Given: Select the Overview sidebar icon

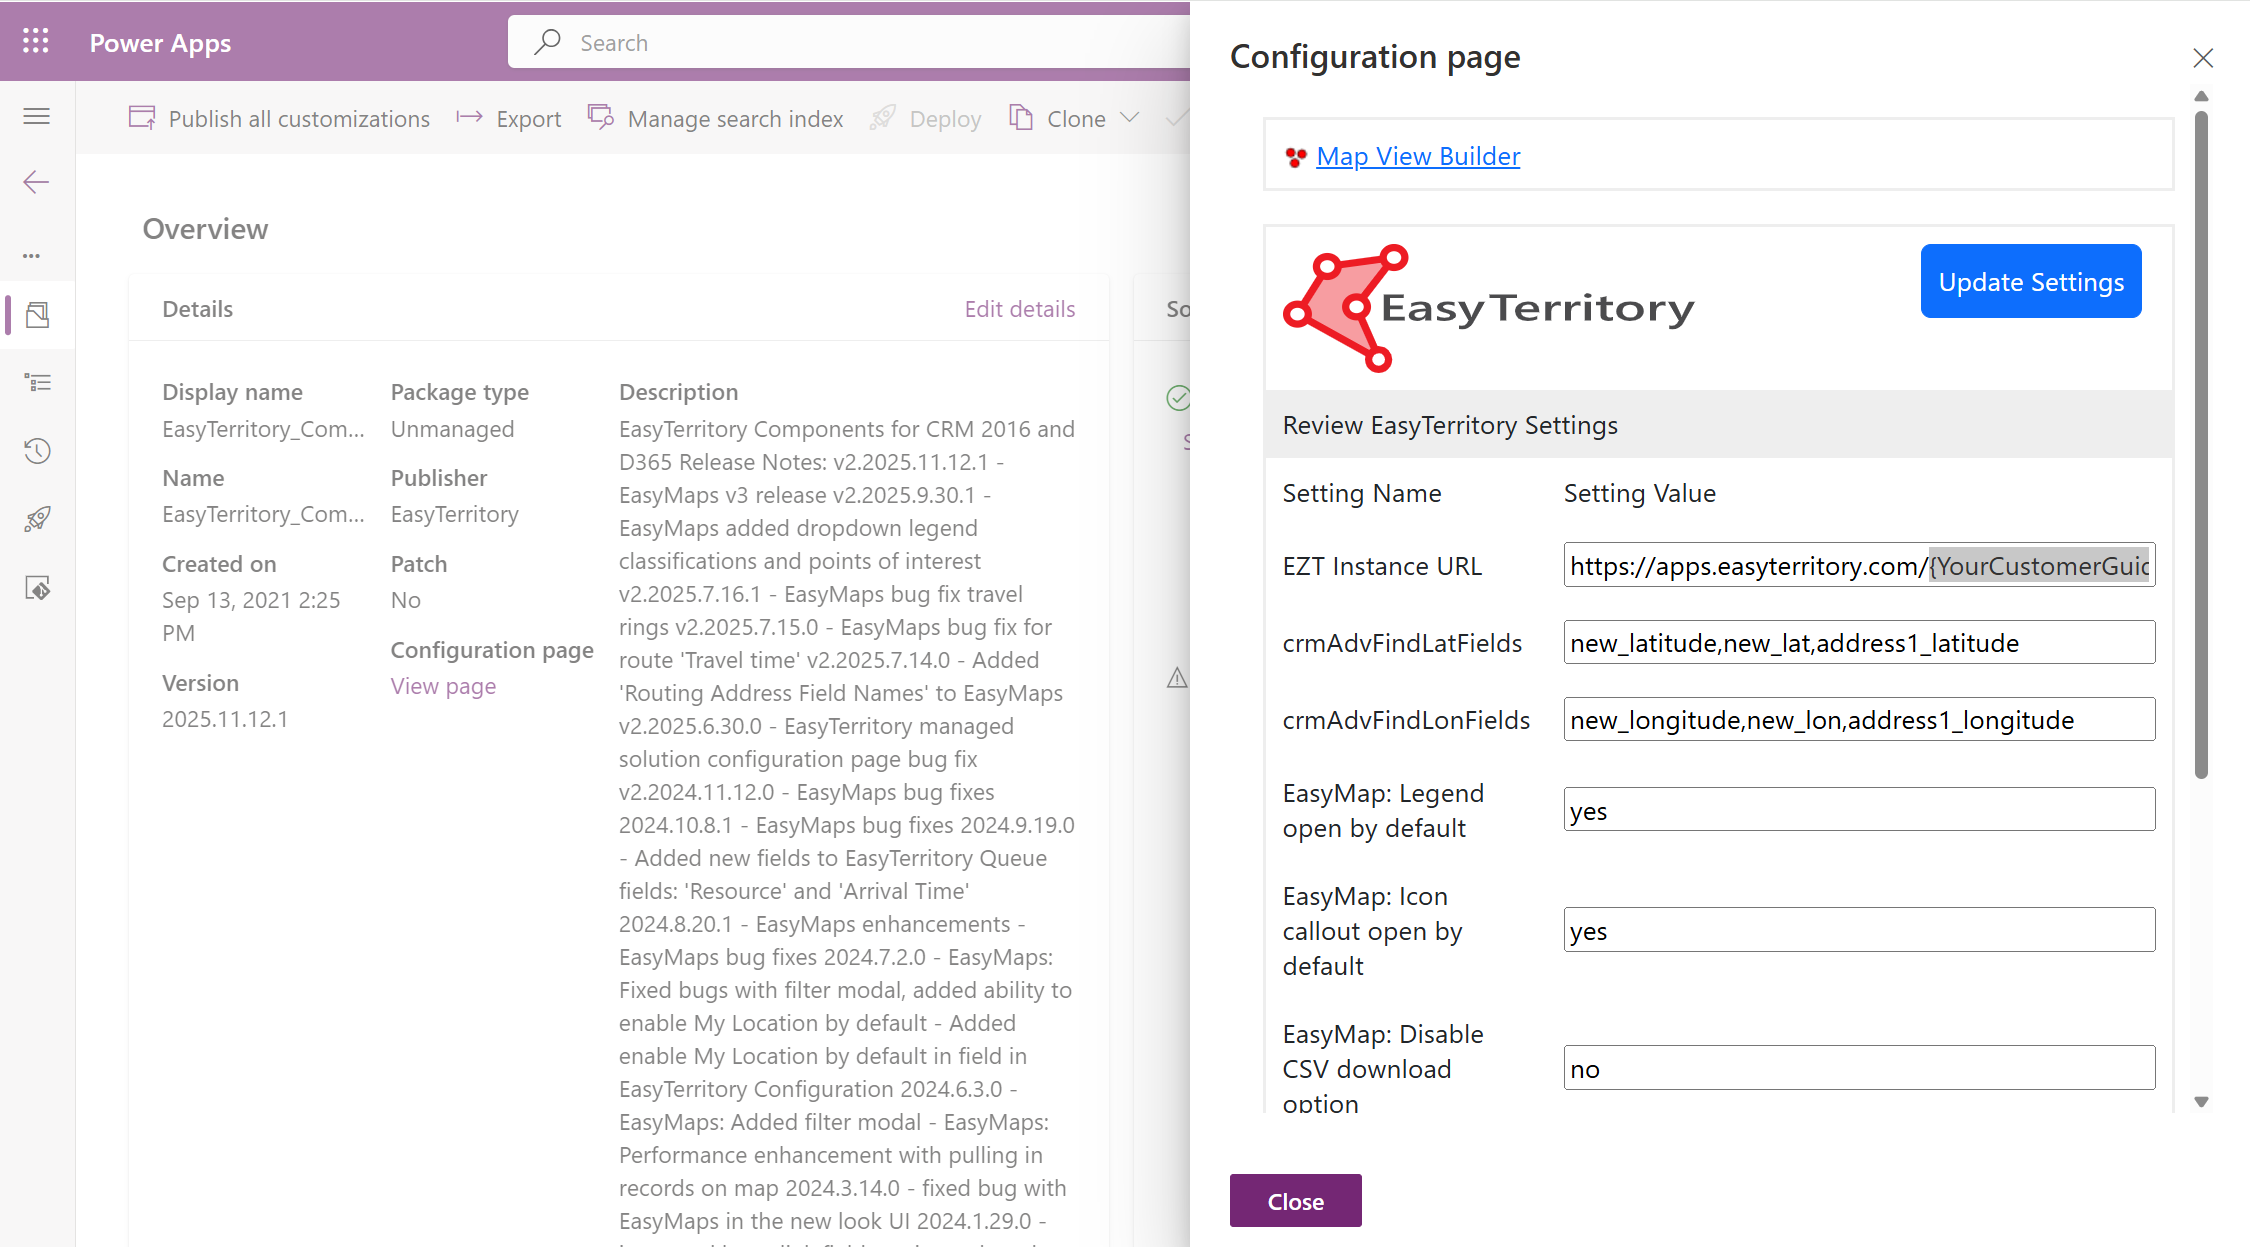Looking at the screenshot, I should tap(38, 315).
